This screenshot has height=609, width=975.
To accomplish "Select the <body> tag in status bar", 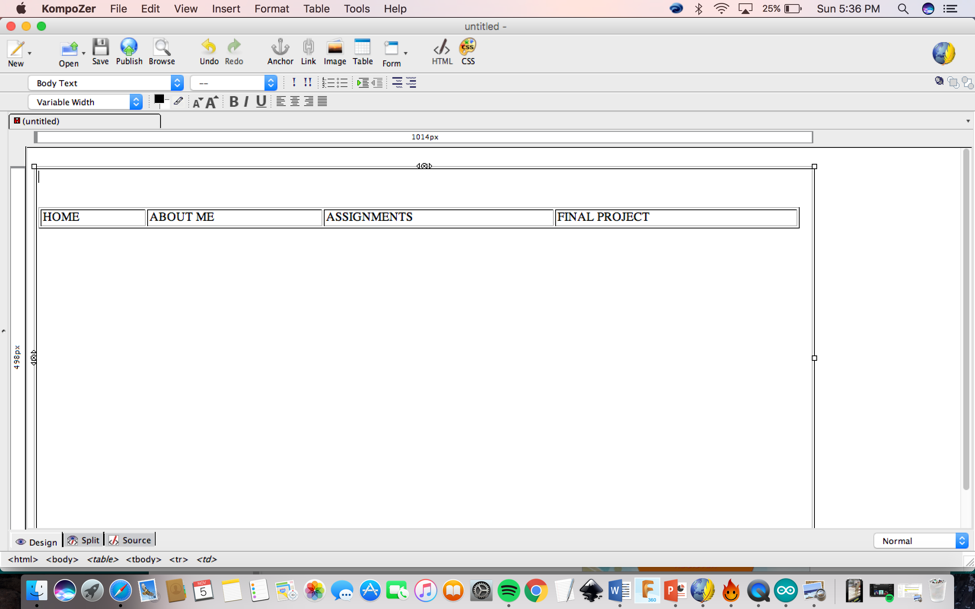I will pyautogui.click(x=62, y=559).
